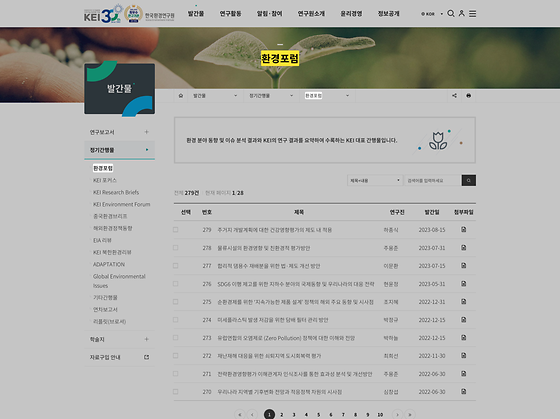Expand 학술지 sidebar section plus
This screenshot has height=419, width=560.
[x=146, y=339]
